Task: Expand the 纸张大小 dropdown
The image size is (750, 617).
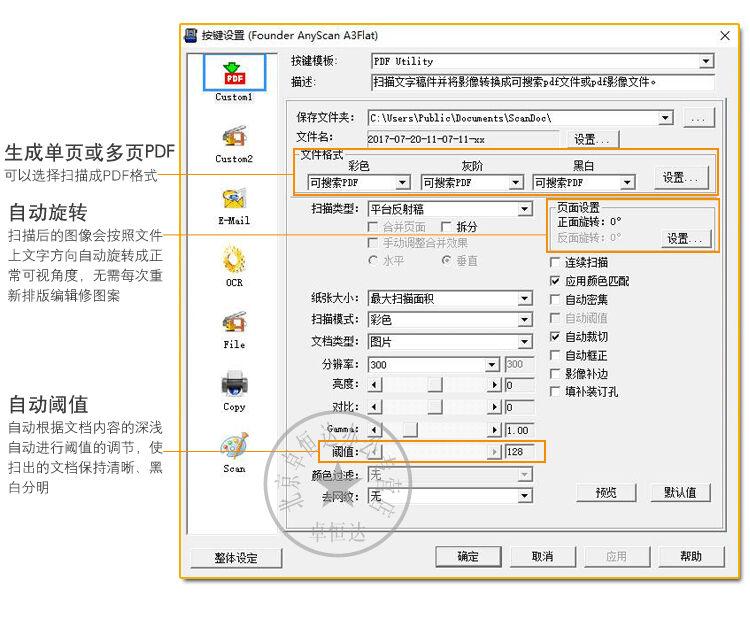Action: point(525,299)
